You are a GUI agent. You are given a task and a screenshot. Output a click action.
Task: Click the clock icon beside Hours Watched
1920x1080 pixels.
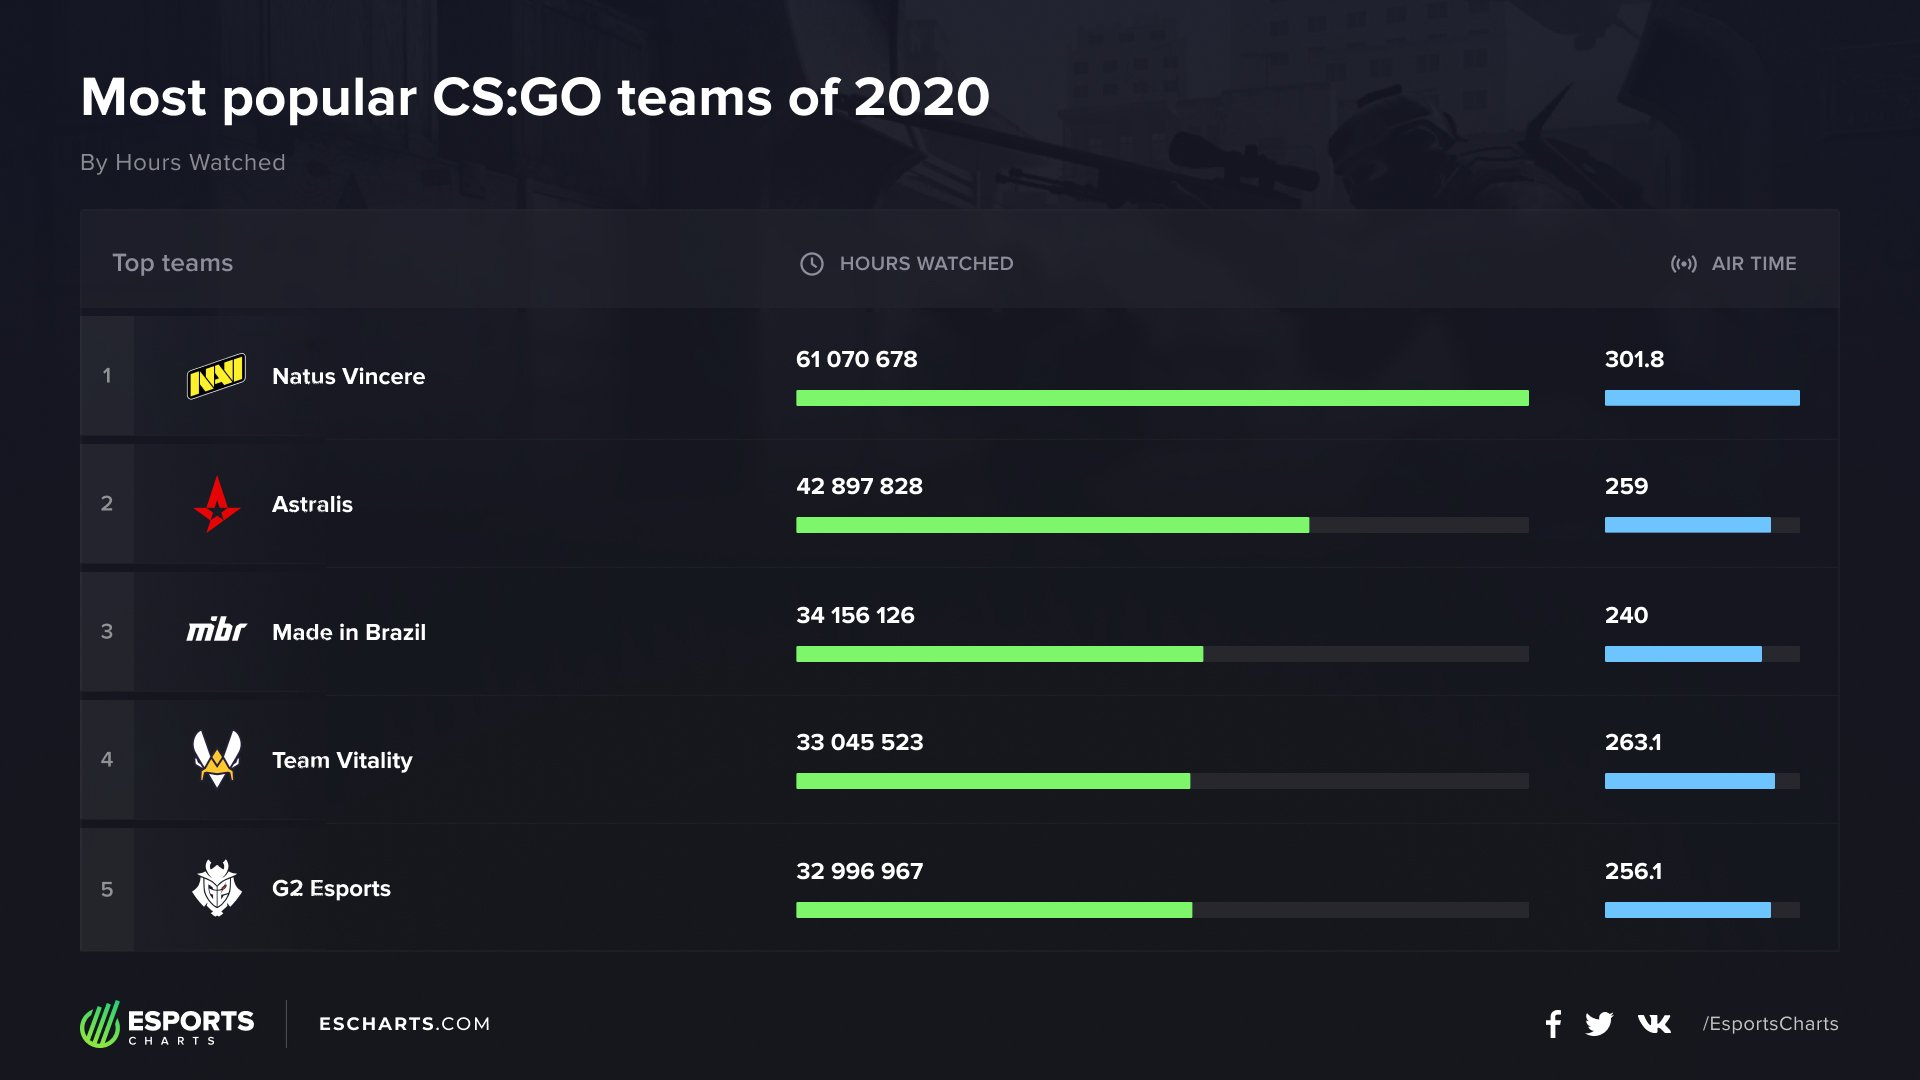pos(812,264)
